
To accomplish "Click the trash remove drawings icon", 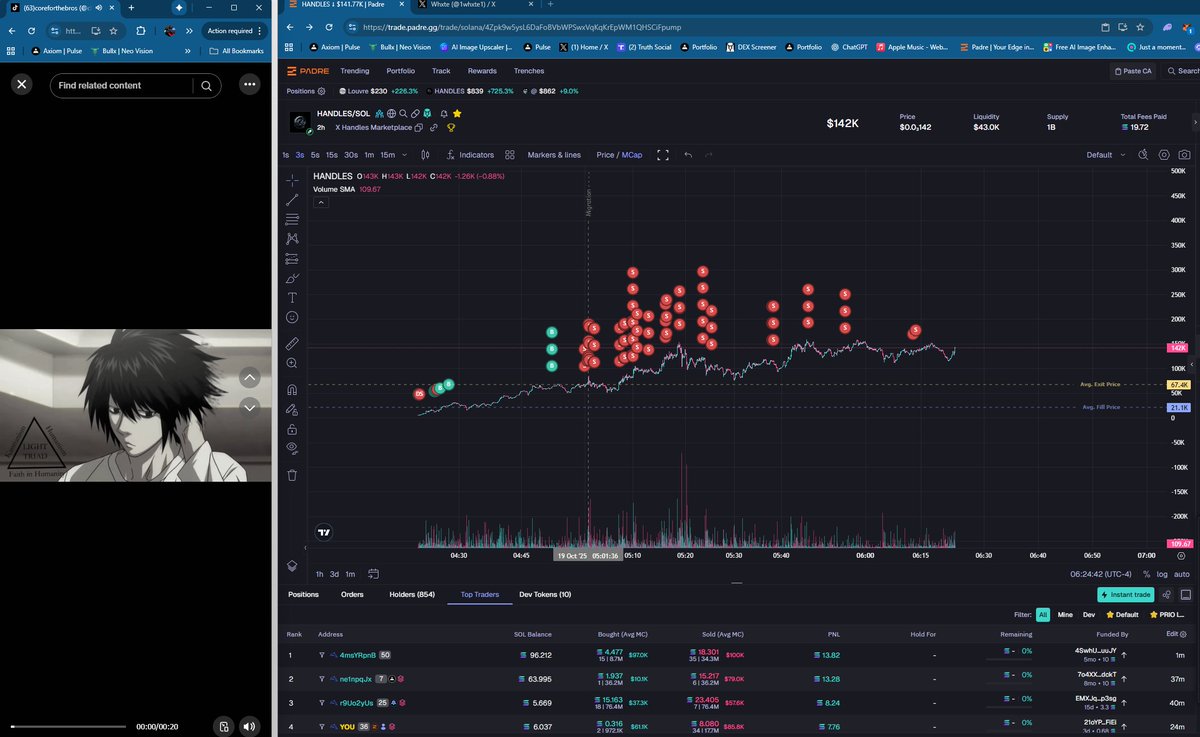I will (292, 475).
